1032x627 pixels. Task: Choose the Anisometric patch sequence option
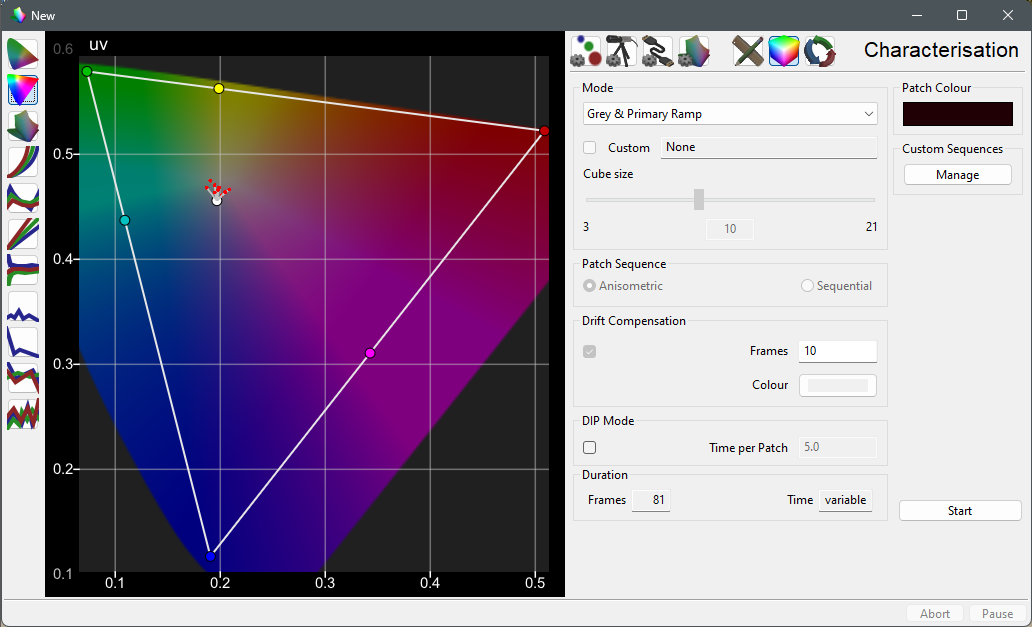point(590,286)
